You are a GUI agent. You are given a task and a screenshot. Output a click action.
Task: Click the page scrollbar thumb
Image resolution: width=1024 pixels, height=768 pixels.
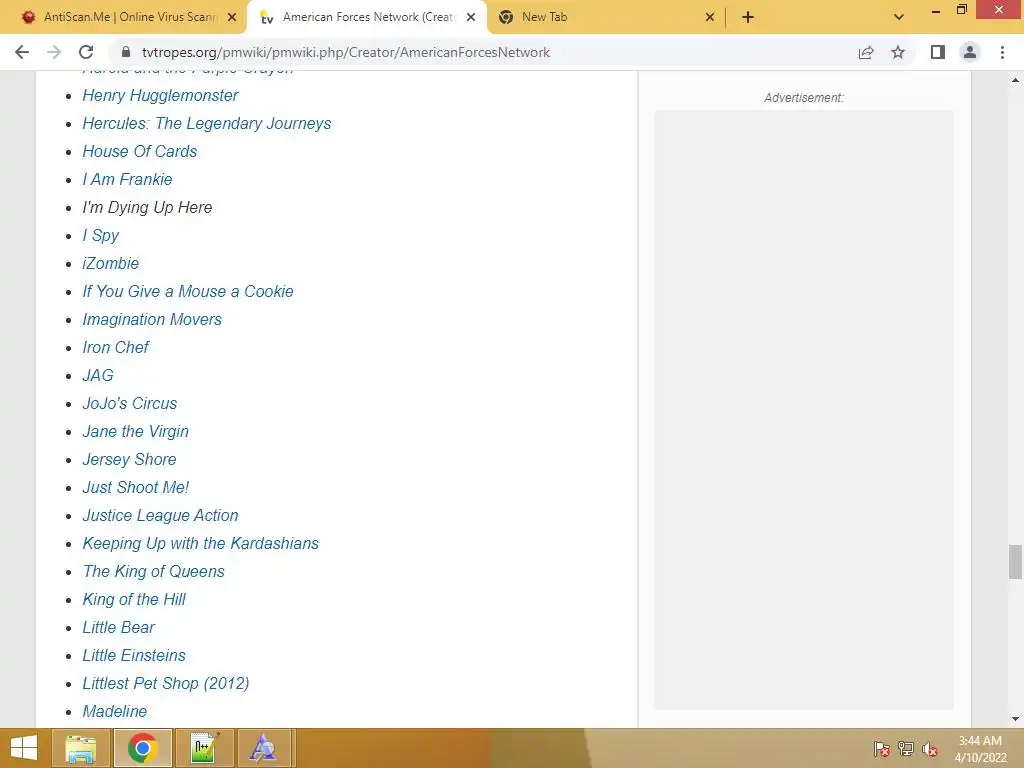1015,562
